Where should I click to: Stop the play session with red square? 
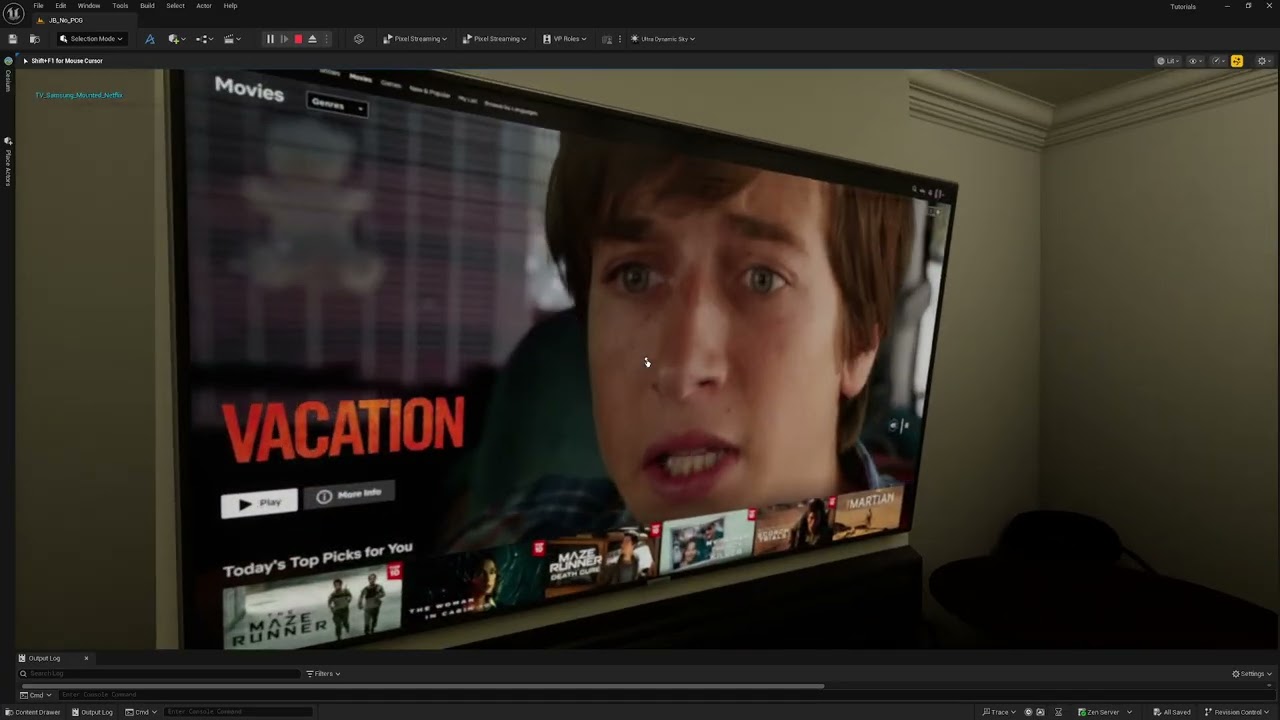pos(298,39)
